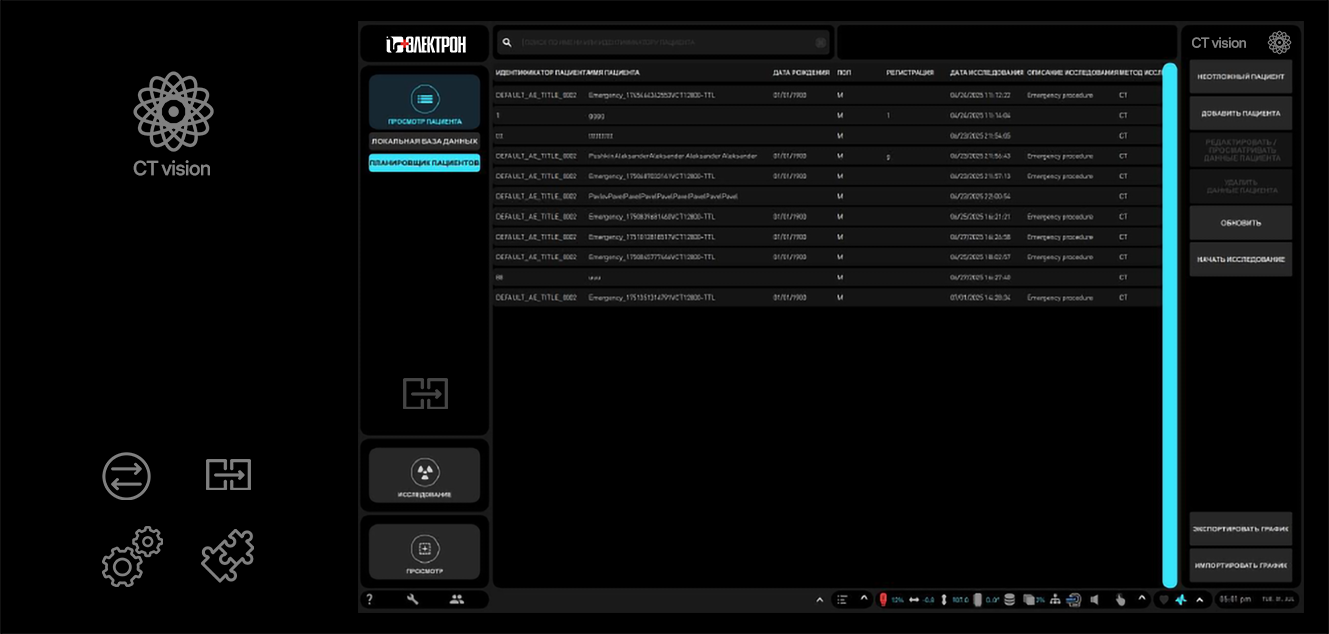
Task: Click the CT vision atom icon in right panel header
Action: [x=1279, y=42]
